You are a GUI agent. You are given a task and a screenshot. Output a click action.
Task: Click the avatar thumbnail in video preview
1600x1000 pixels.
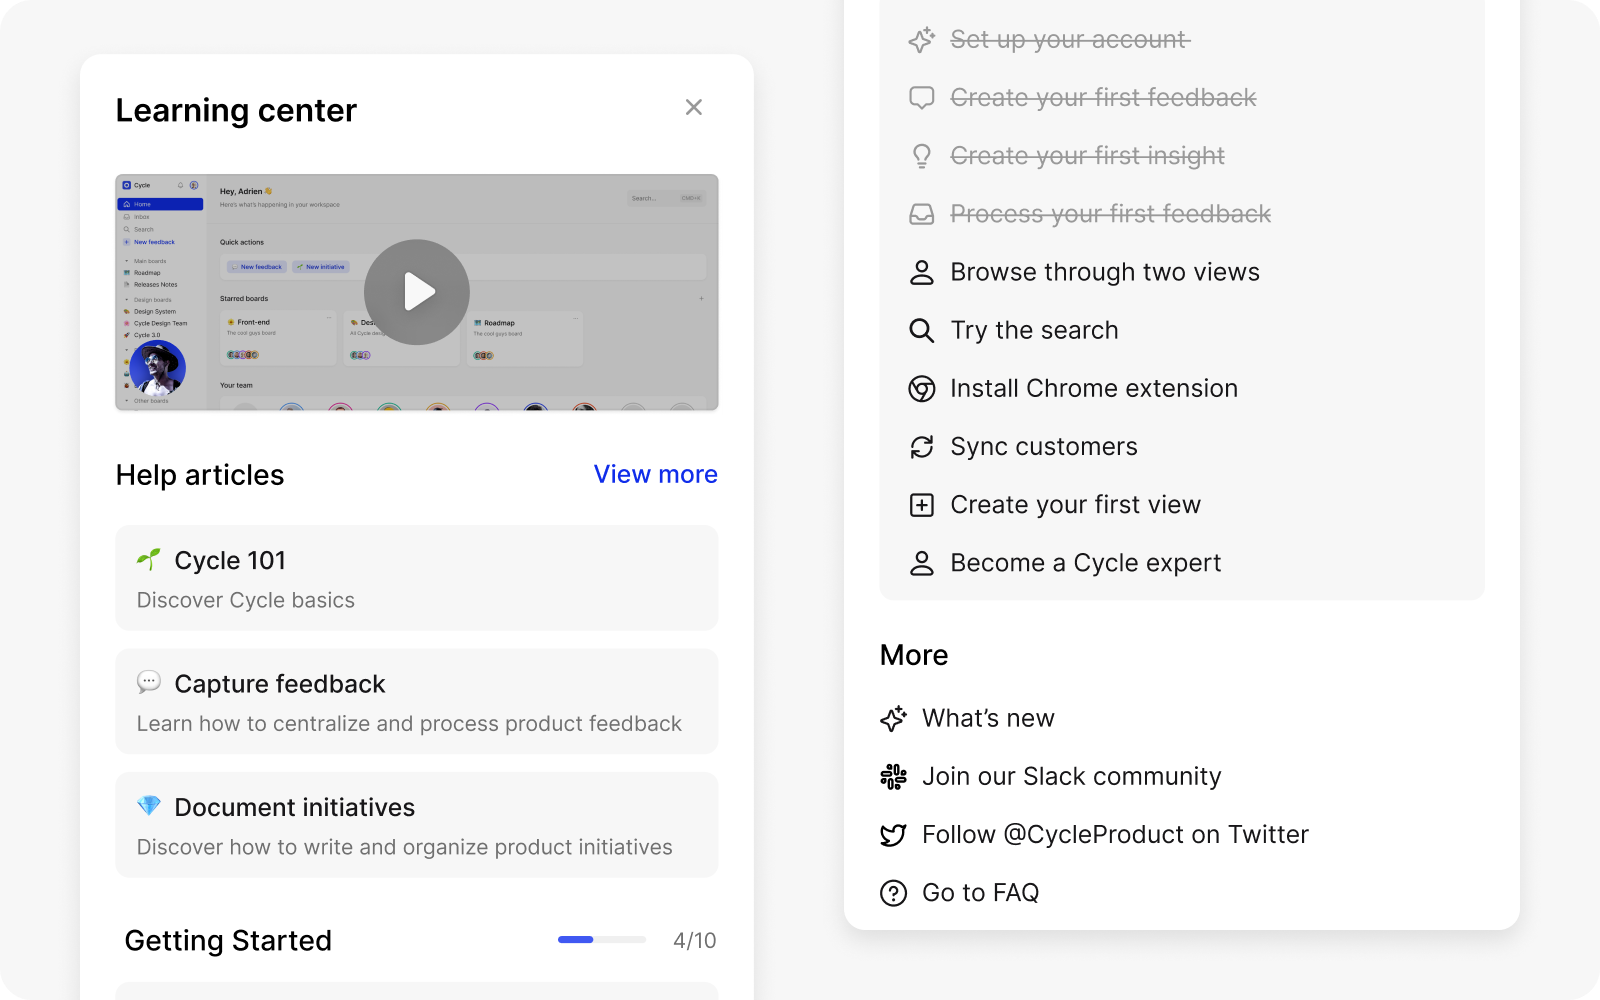click(x=158, y=368)
